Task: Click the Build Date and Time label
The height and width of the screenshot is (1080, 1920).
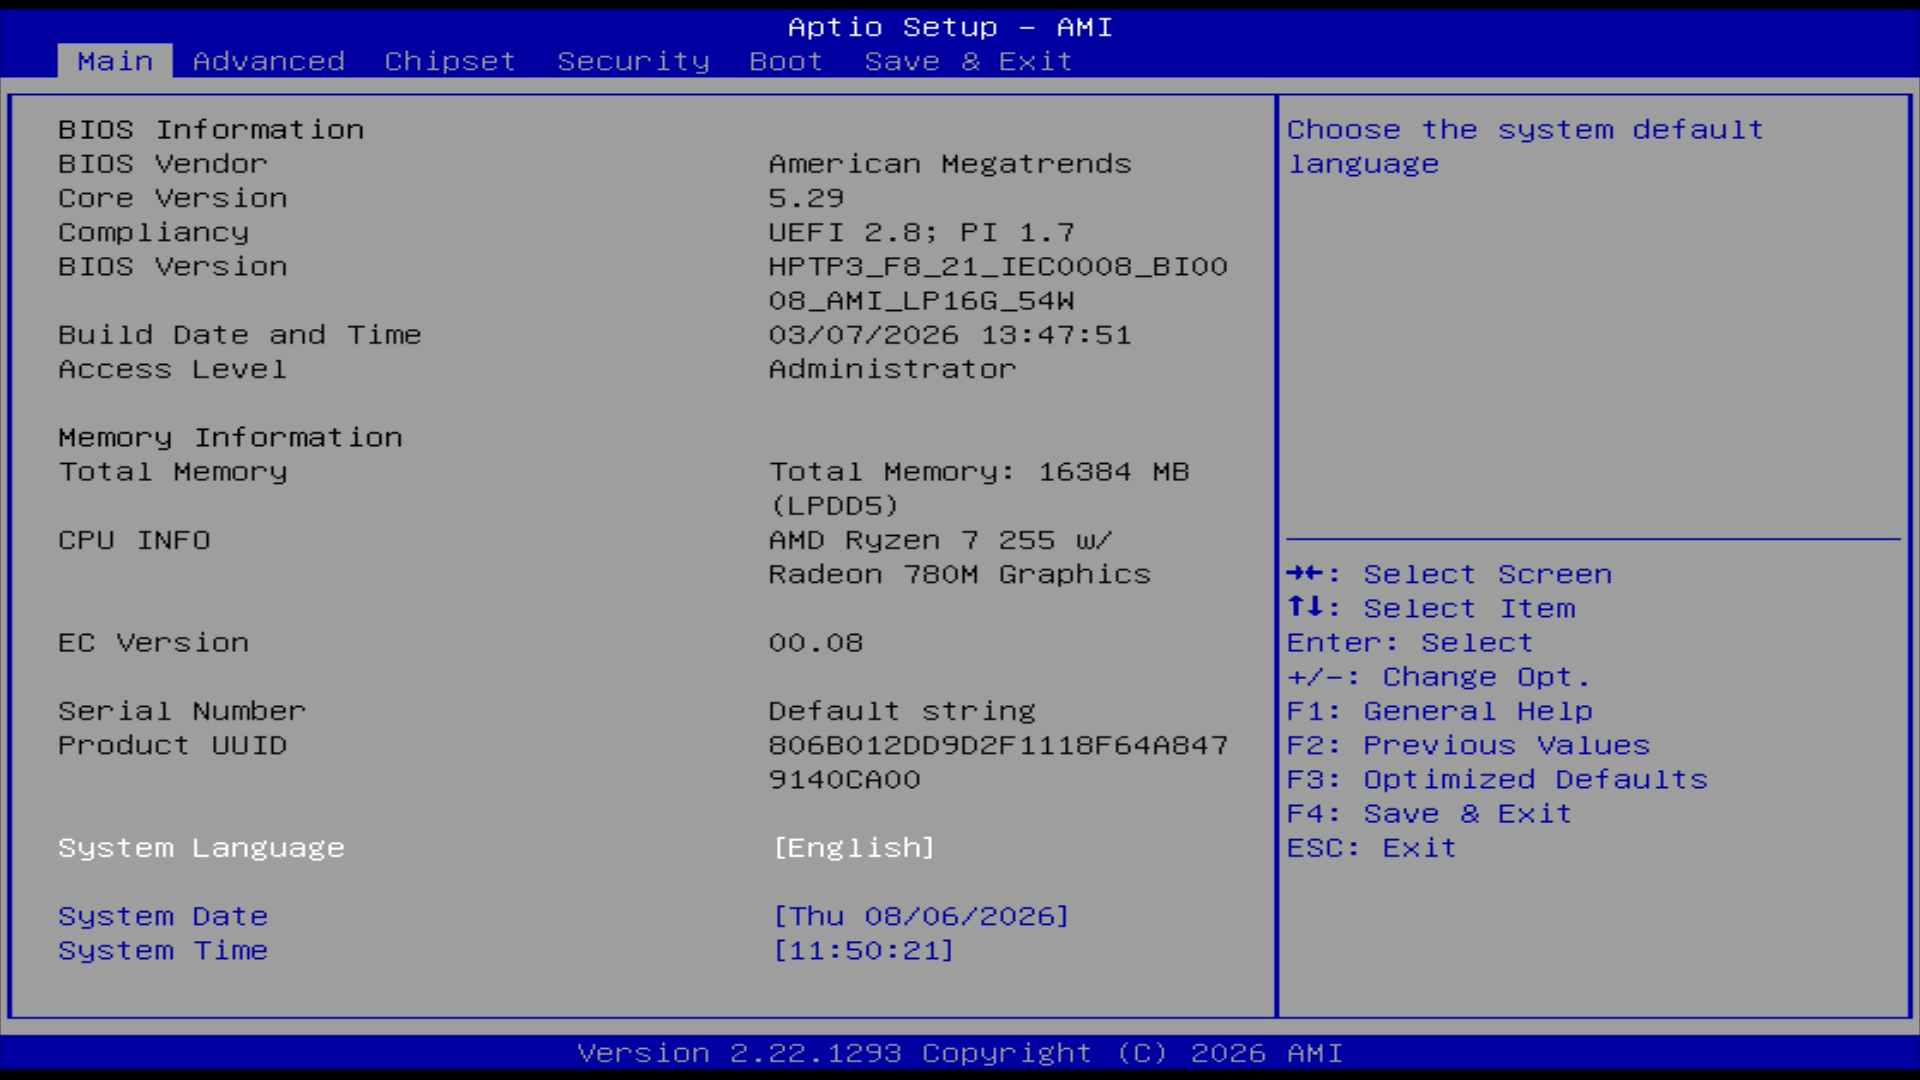Action: tap(240, 335)
